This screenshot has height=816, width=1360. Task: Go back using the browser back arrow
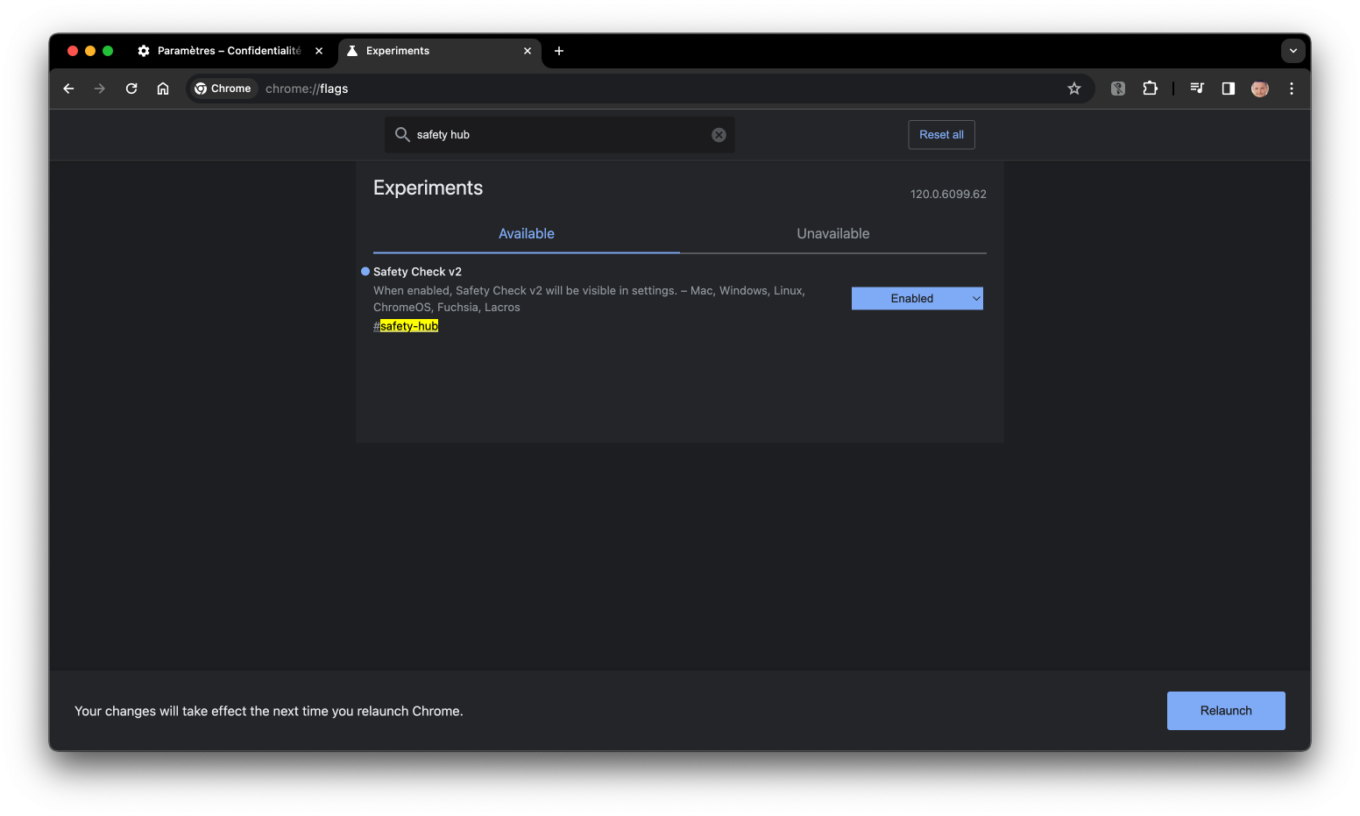(68, 89)
